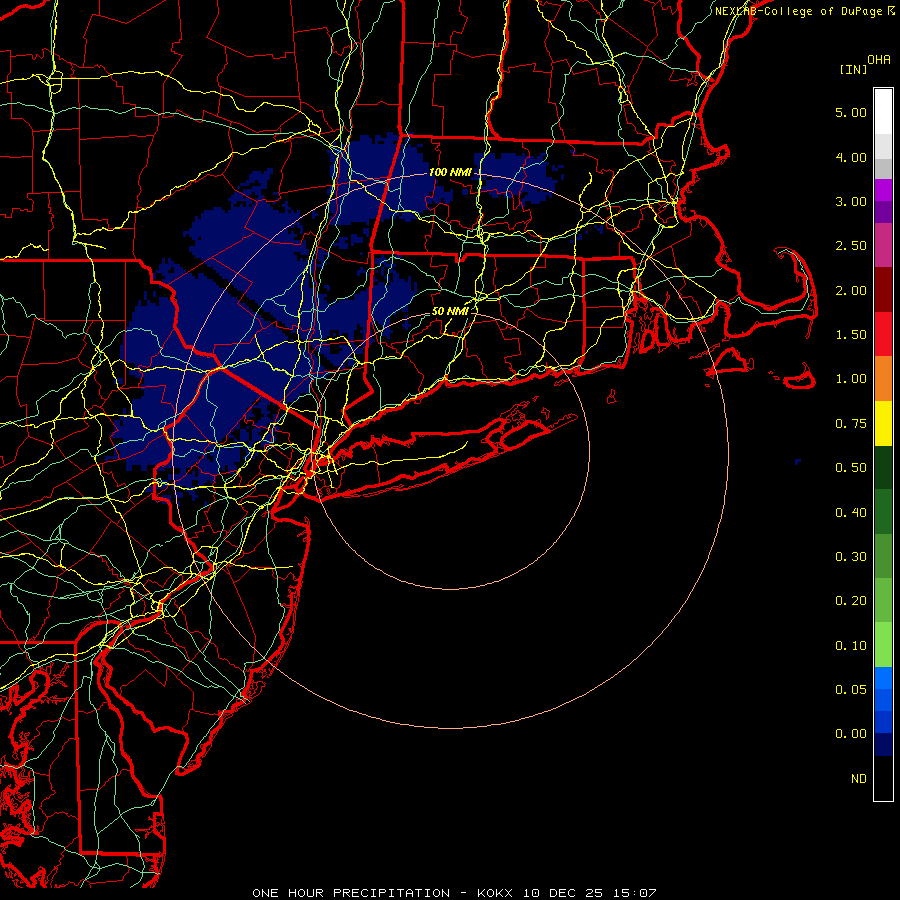Click the "0.20" legend value

851,601
